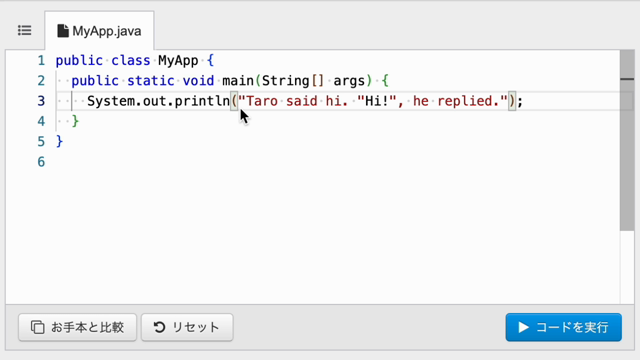Click the word main on line 2
This screenshot has height=360, width=640.
pyautogui.click(x=238, y=81)
